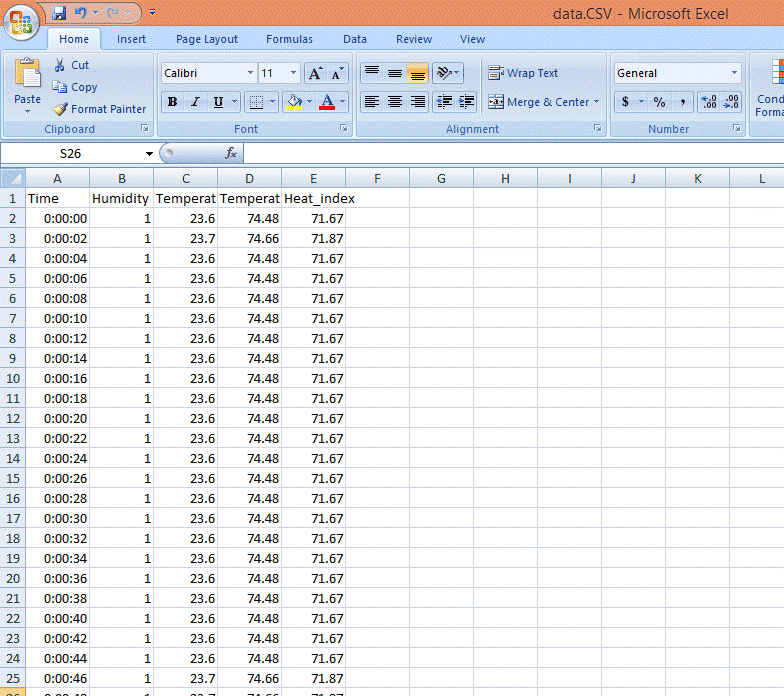Viewport: 784px width, 696px height.
Task: Click Redo arrow in Quick Access Toolbar
Action: tap(113, 13)
